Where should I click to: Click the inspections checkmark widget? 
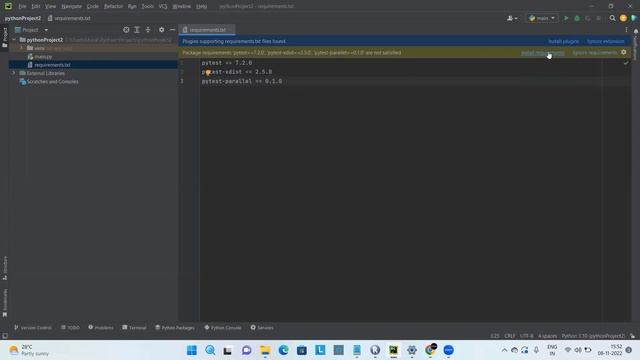click(626, 63)
